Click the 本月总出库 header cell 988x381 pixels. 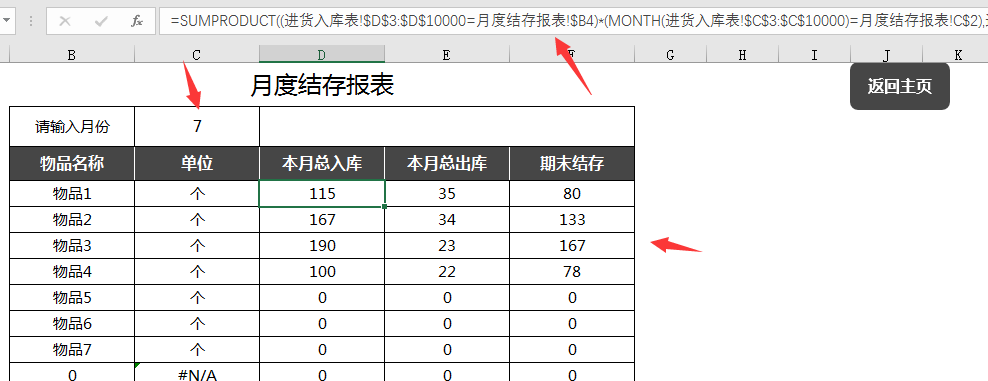tap(447, 164)
